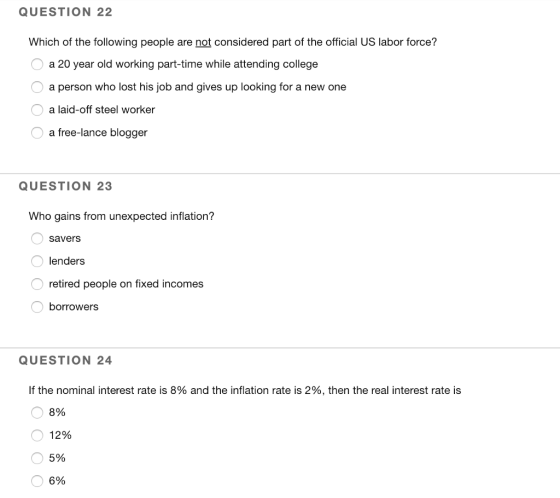
Task: Select the 5% radio button
Action: tap(37, 458)
